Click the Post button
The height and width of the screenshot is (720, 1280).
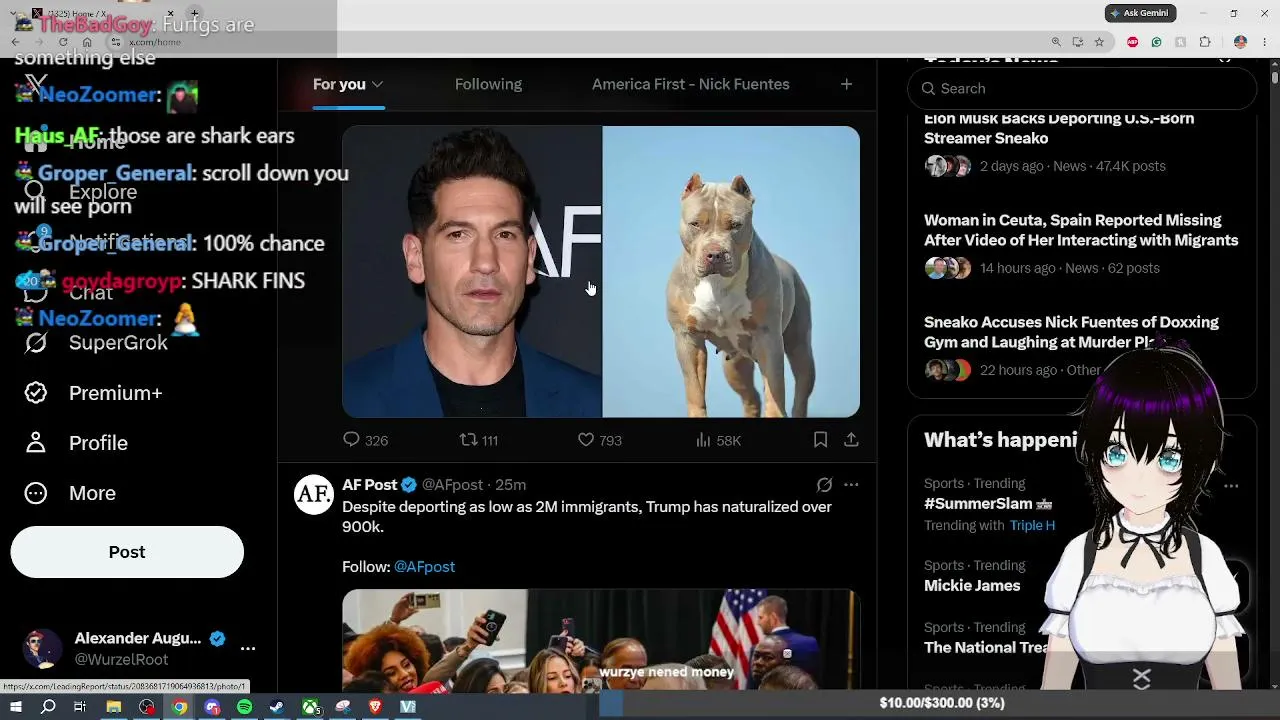click(127, 552)
